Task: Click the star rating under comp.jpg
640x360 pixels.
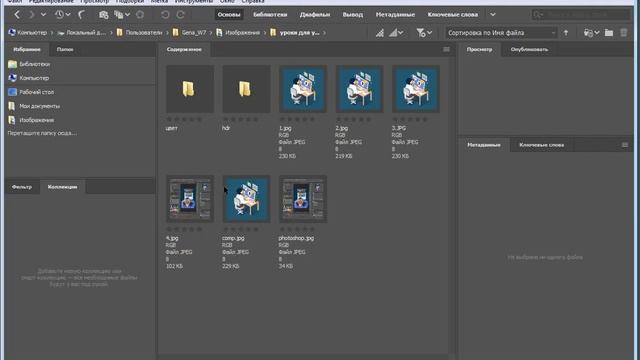Action: [240, 229]
